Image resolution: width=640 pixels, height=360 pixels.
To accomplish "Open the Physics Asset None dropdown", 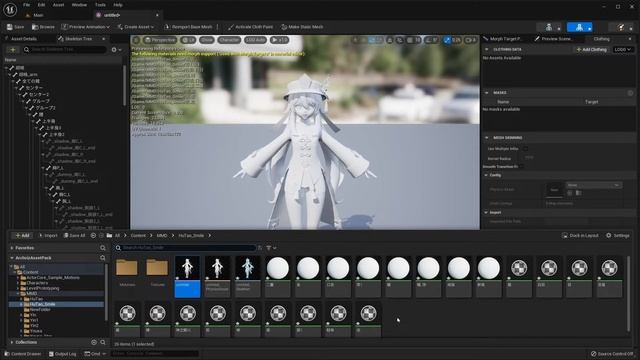I will pos(593,185).
